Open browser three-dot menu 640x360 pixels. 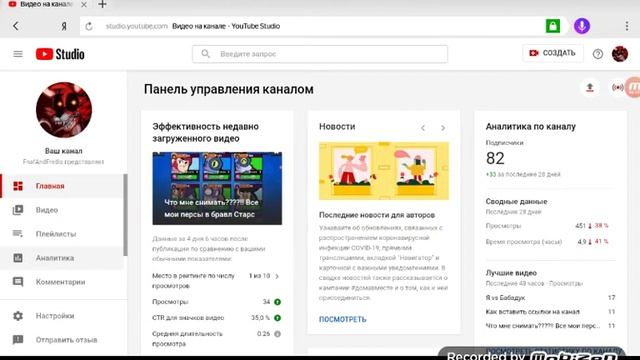(x=627, y=26)
